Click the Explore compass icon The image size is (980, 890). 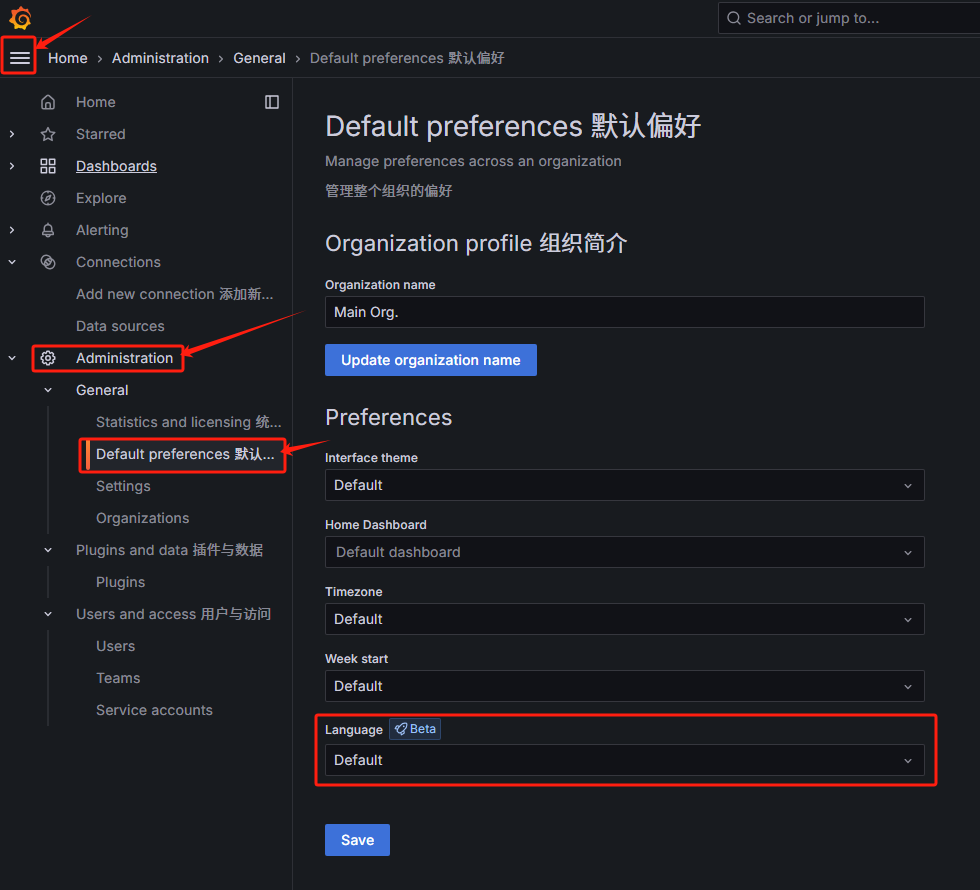(x=48, y=198)
